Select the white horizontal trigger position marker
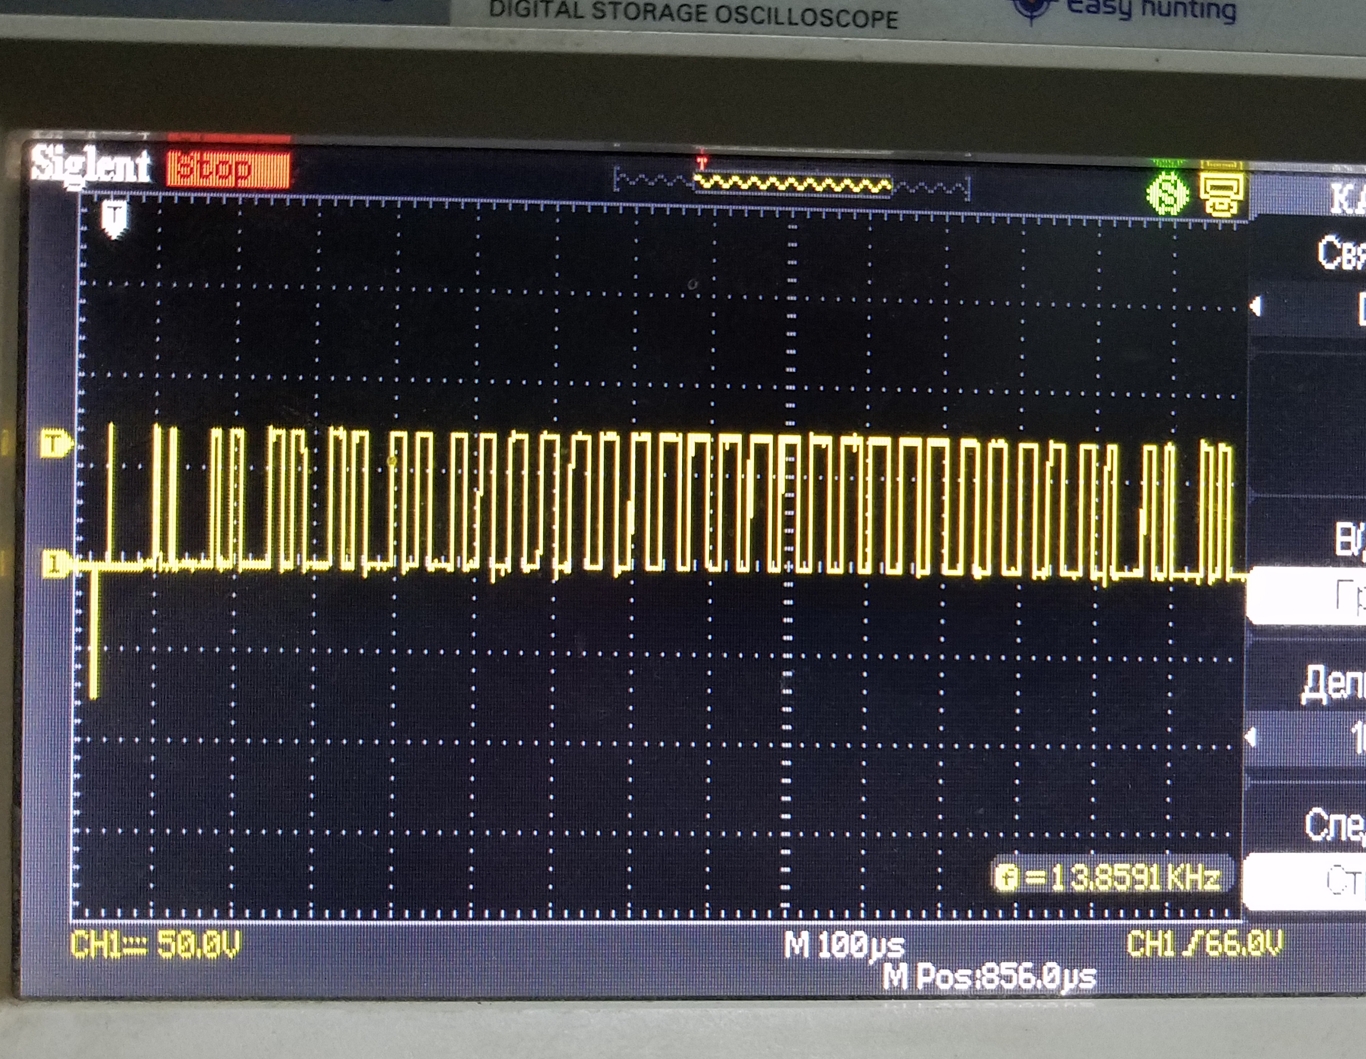Screen dimensions: 1366x1059 [115, 217]
